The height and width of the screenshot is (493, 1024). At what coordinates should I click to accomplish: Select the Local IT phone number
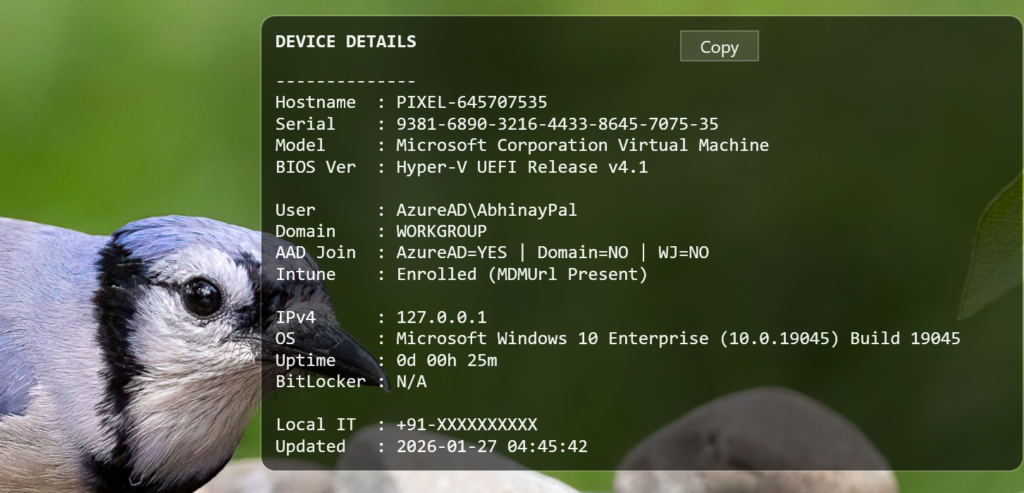click(466, 424)
